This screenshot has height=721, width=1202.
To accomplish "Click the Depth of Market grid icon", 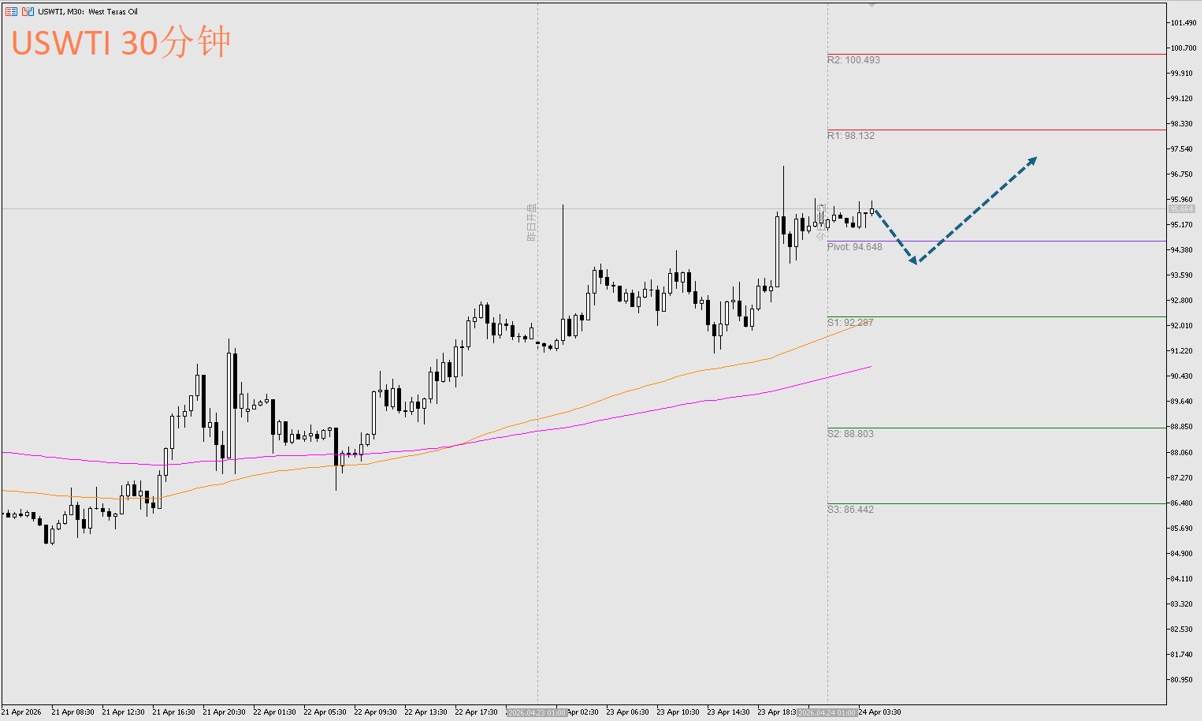I will [11, 11].
